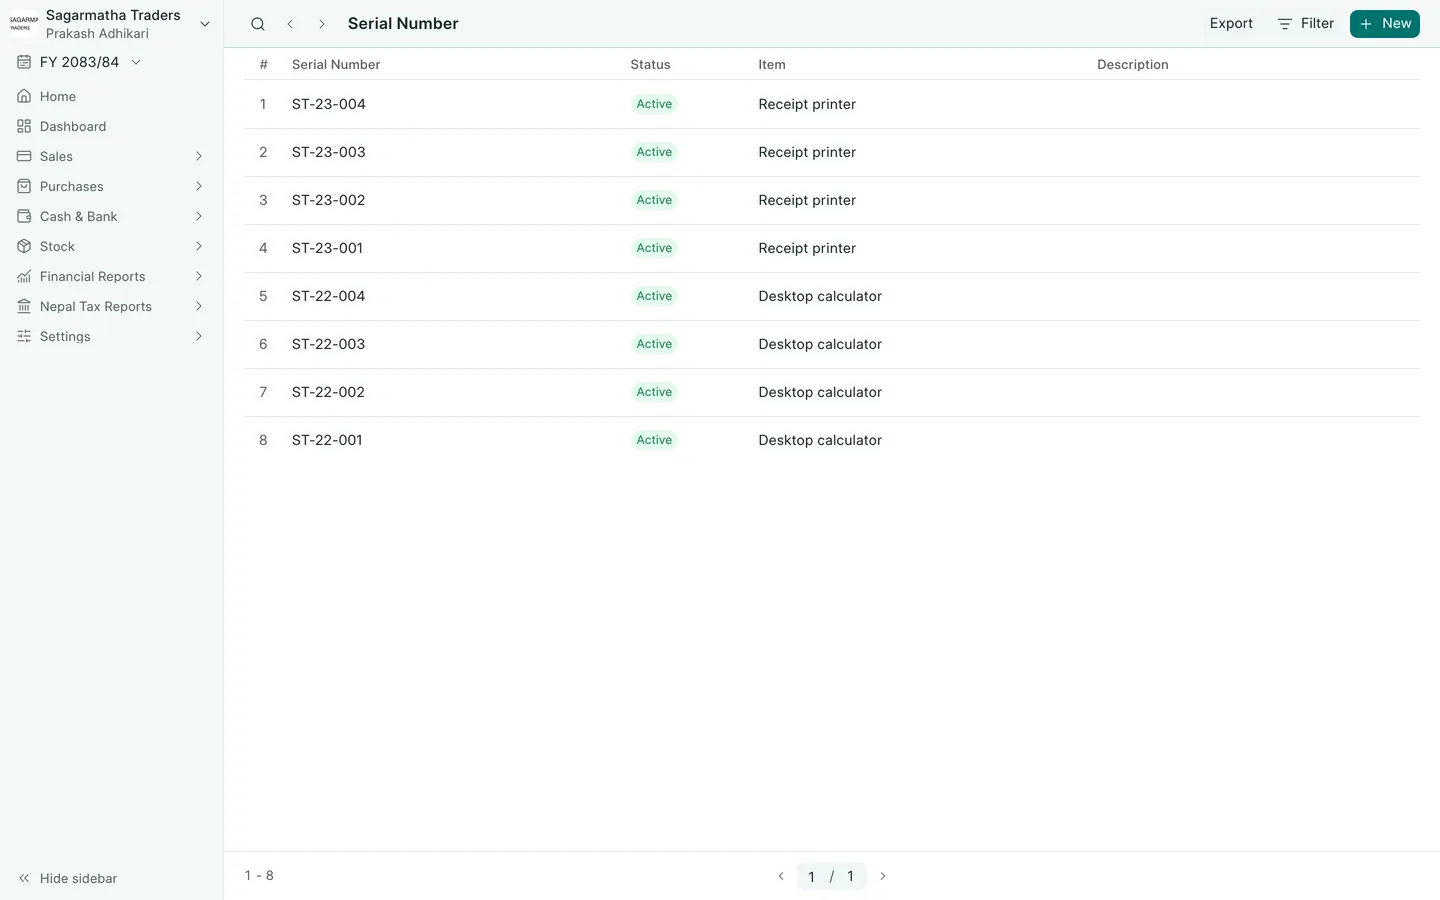Click the Home house icon
Viewport: 1440px width, 900px height.
click(24, 96)
